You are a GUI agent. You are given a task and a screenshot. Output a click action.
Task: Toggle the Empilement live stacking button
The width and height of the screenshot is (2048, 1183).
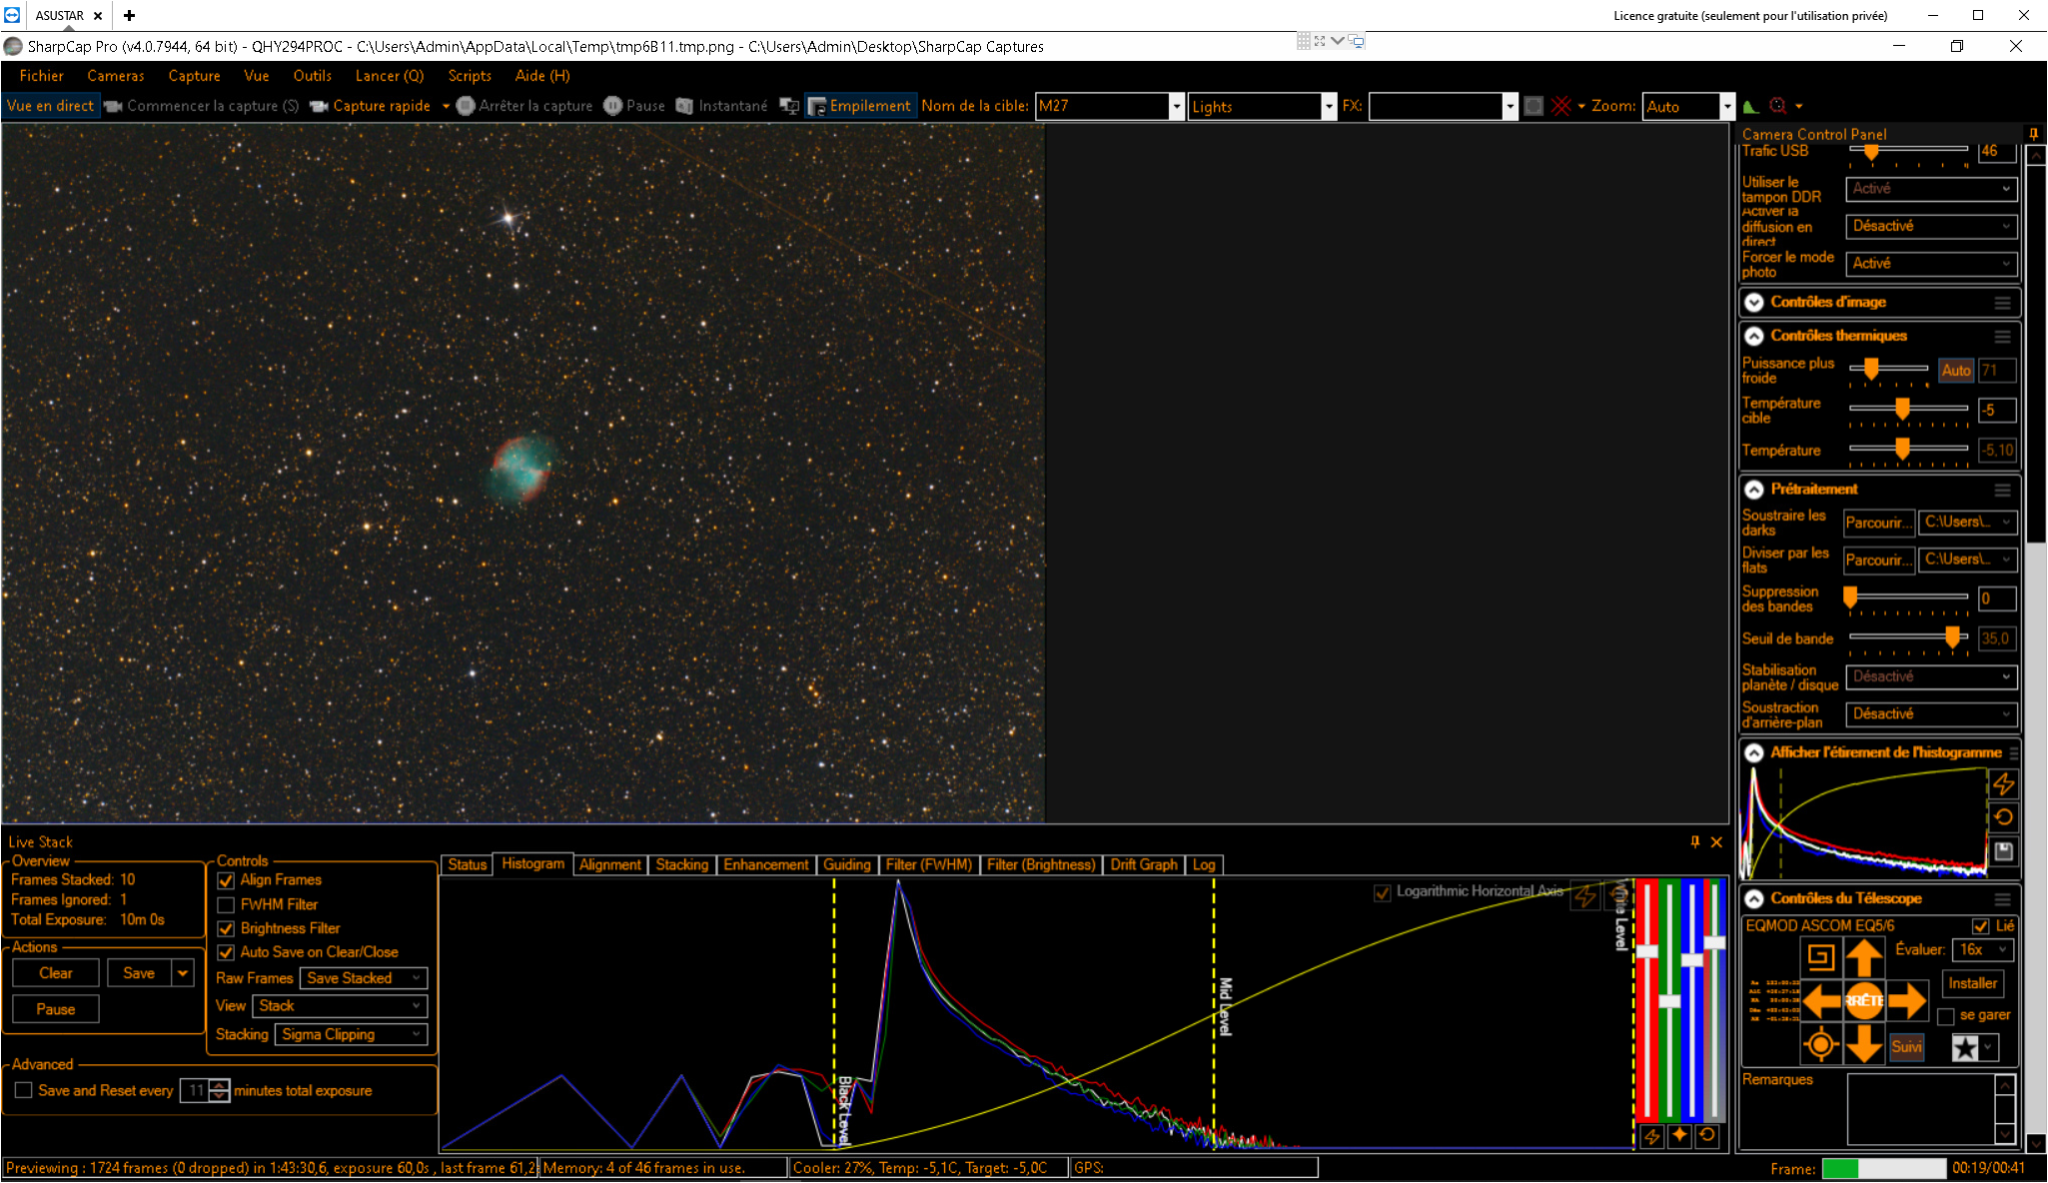click(x=860, y=106)
